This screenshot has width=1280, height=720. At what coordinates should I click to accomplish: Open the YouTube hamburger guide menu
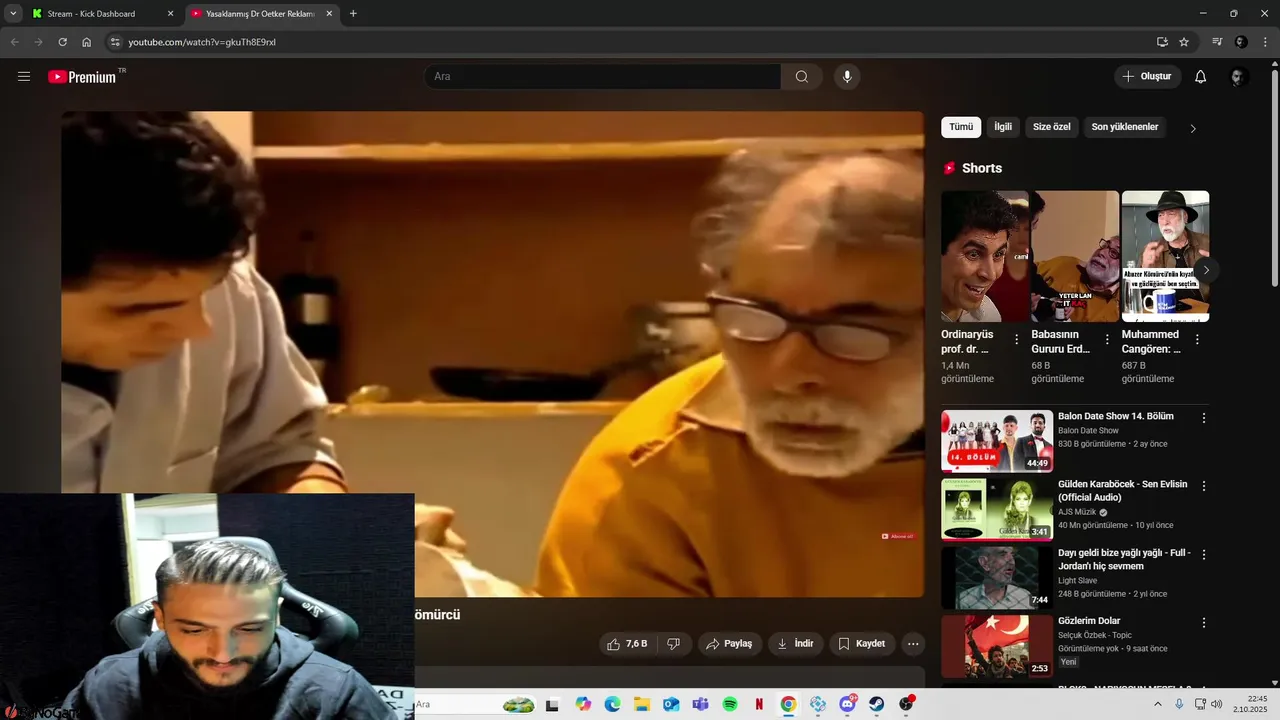(24, 76)
